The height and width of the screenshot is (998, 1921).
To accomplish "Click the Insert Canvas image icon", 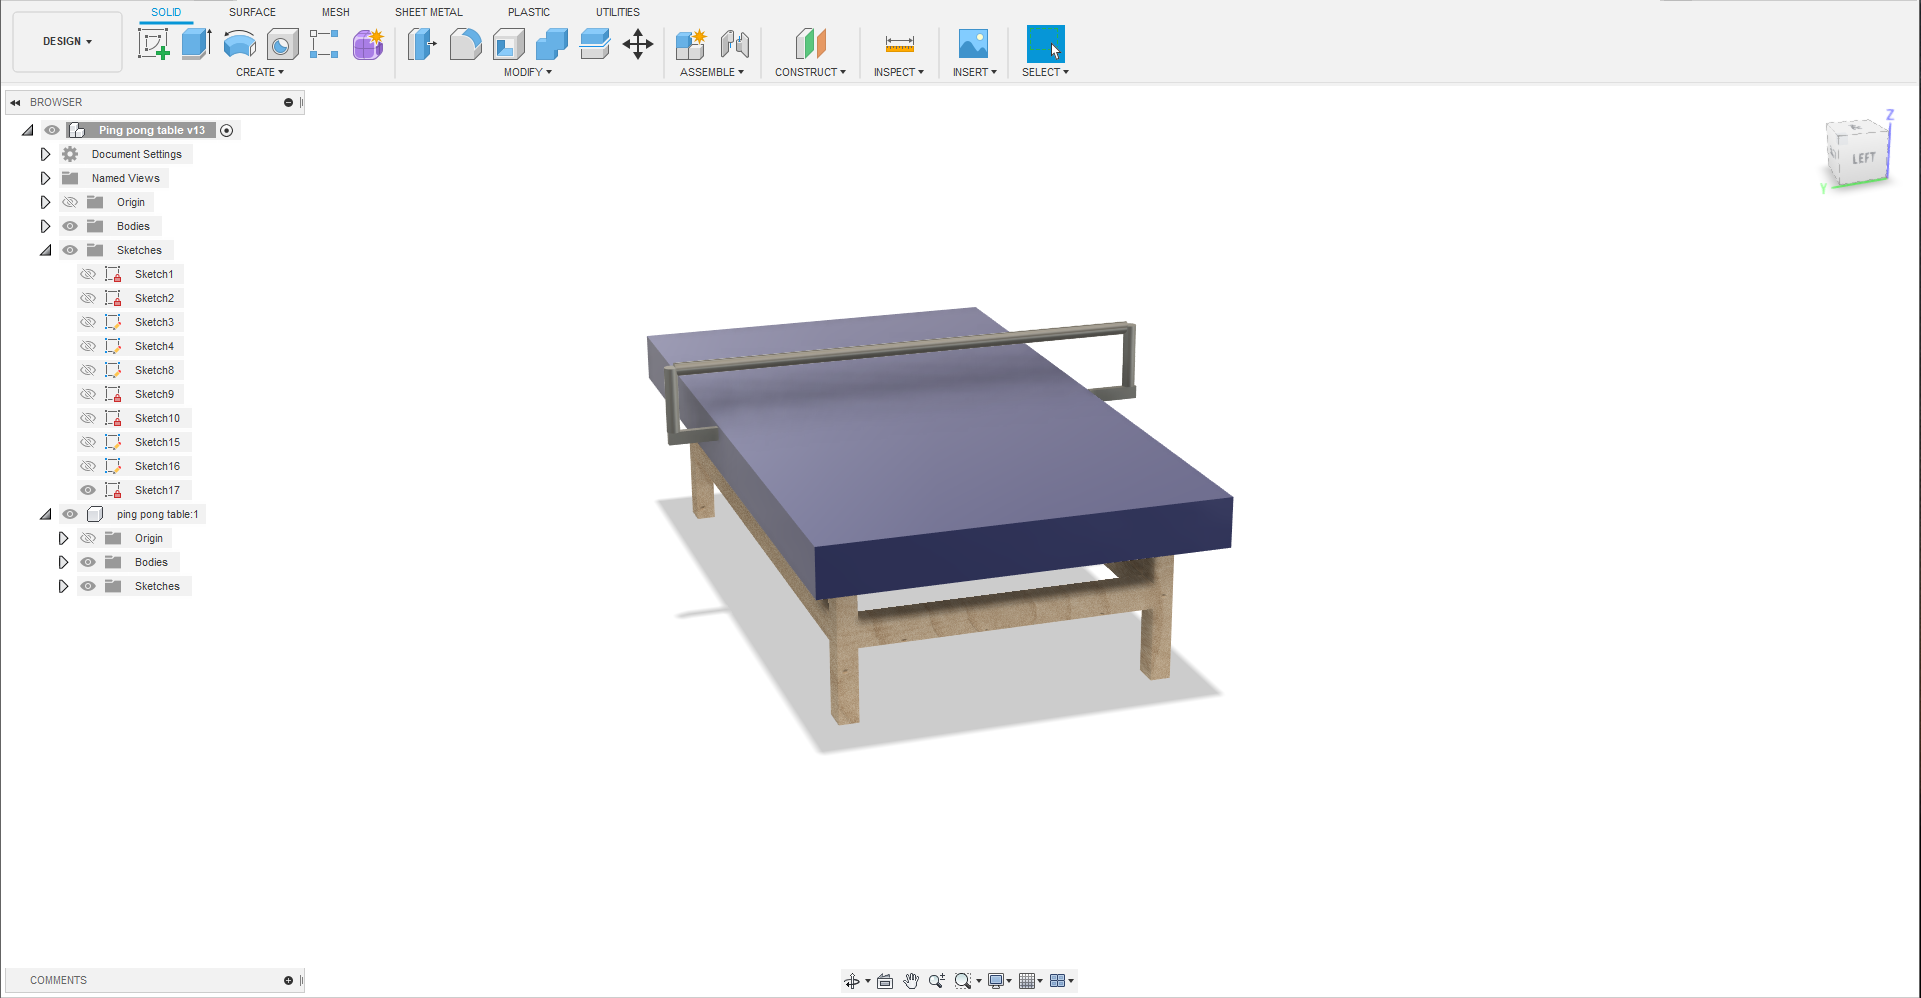I will point(973,44).
